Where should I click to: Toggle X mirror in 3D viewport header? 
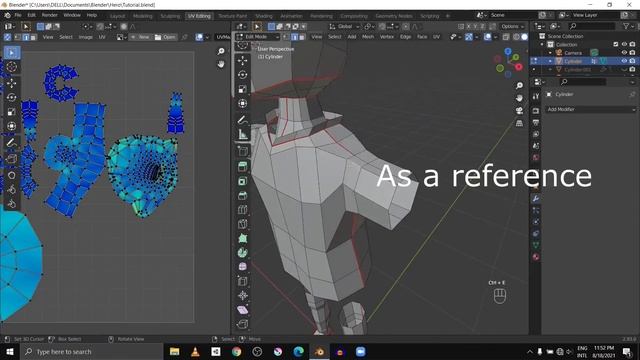[x=469, y=26]
